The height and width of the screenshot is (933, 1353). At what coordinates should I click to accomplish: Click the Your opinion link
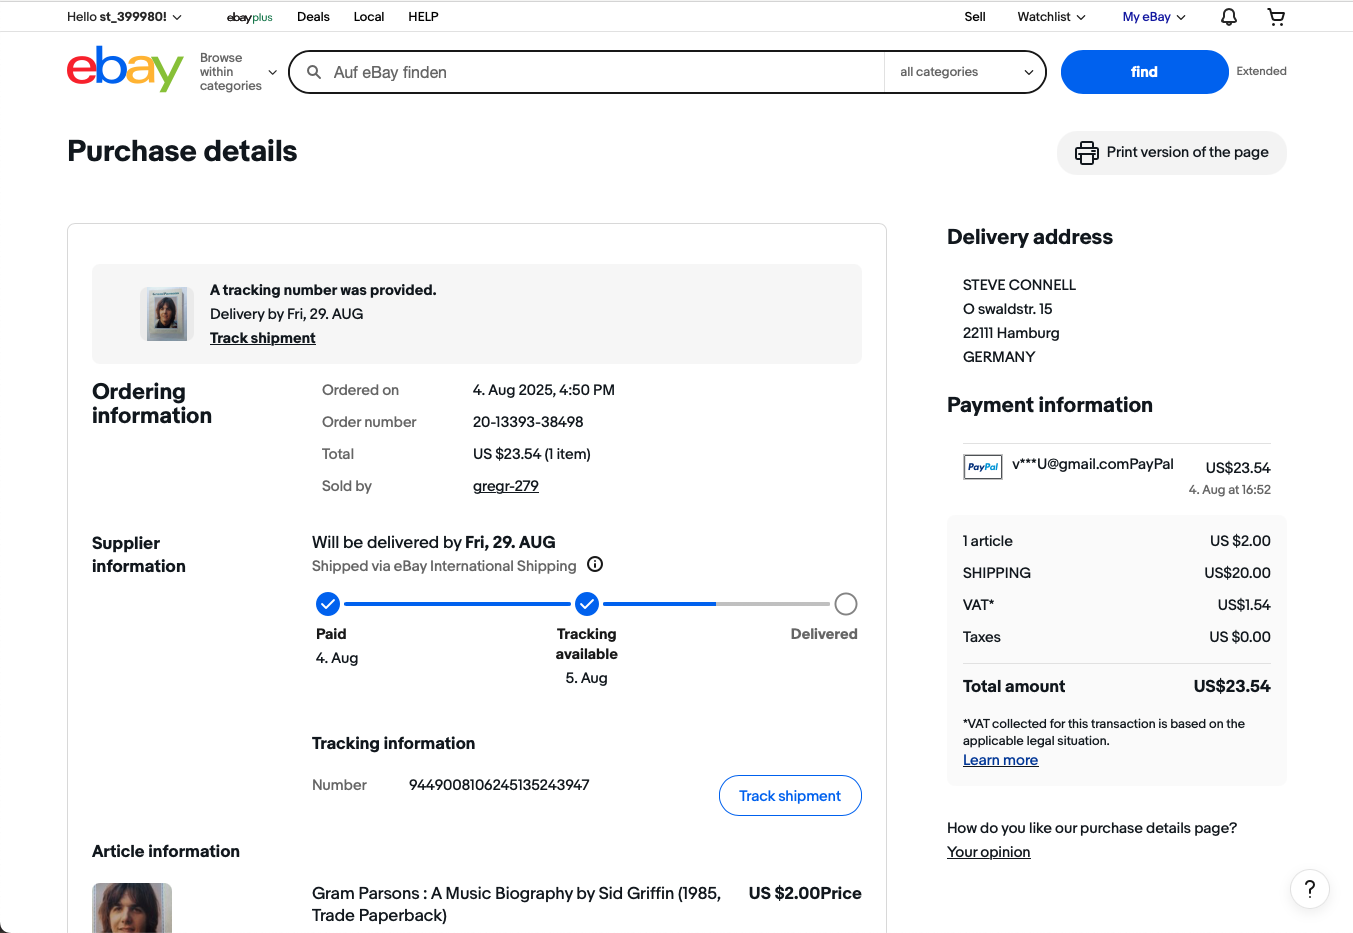coord(988,852)
